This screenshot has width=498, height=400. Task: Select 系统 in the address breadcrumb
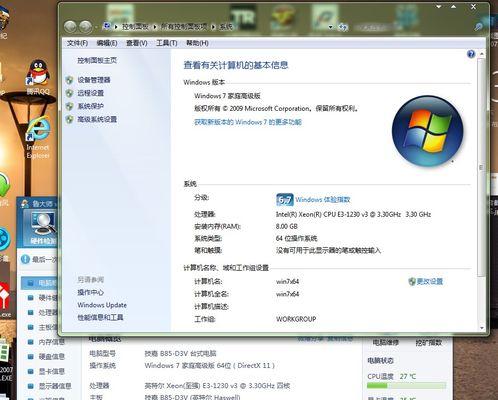coord(226,27)
